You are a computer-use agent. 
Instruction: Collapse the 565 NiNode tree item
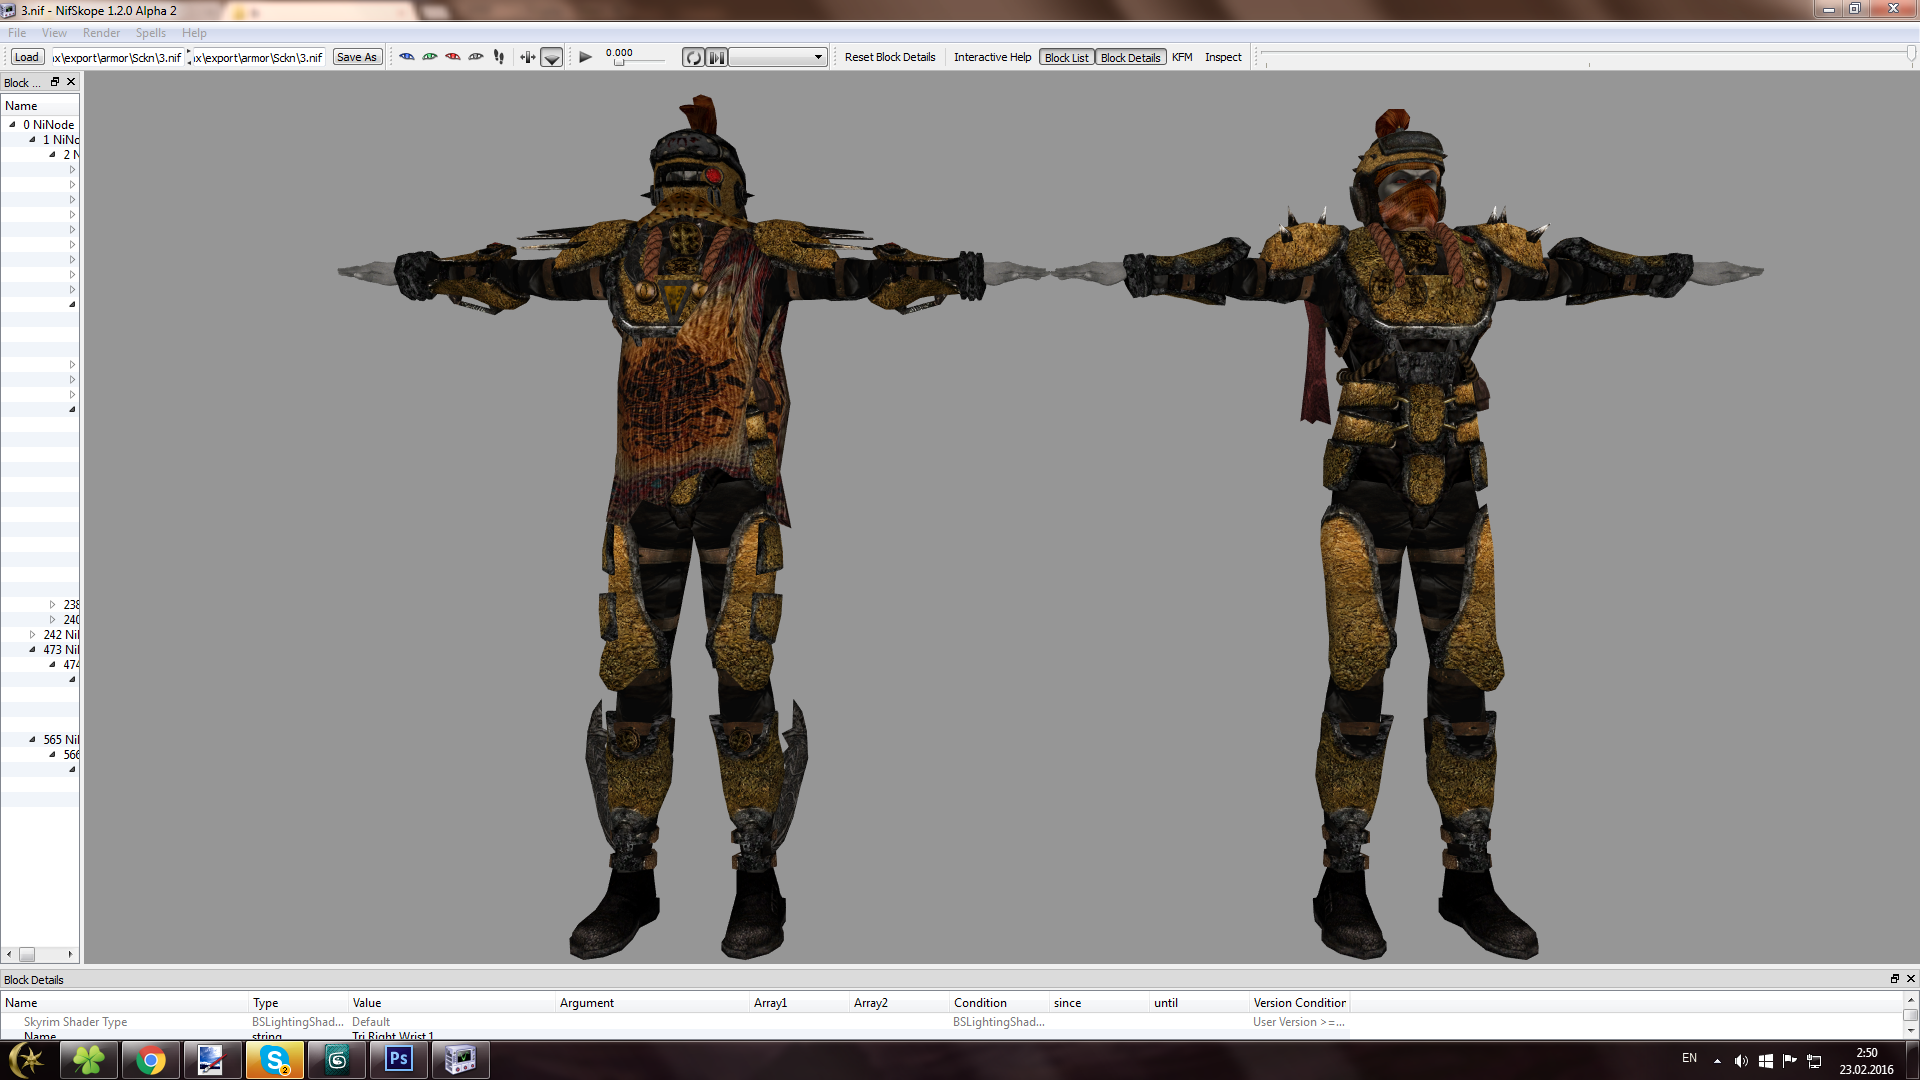(32, 740)
